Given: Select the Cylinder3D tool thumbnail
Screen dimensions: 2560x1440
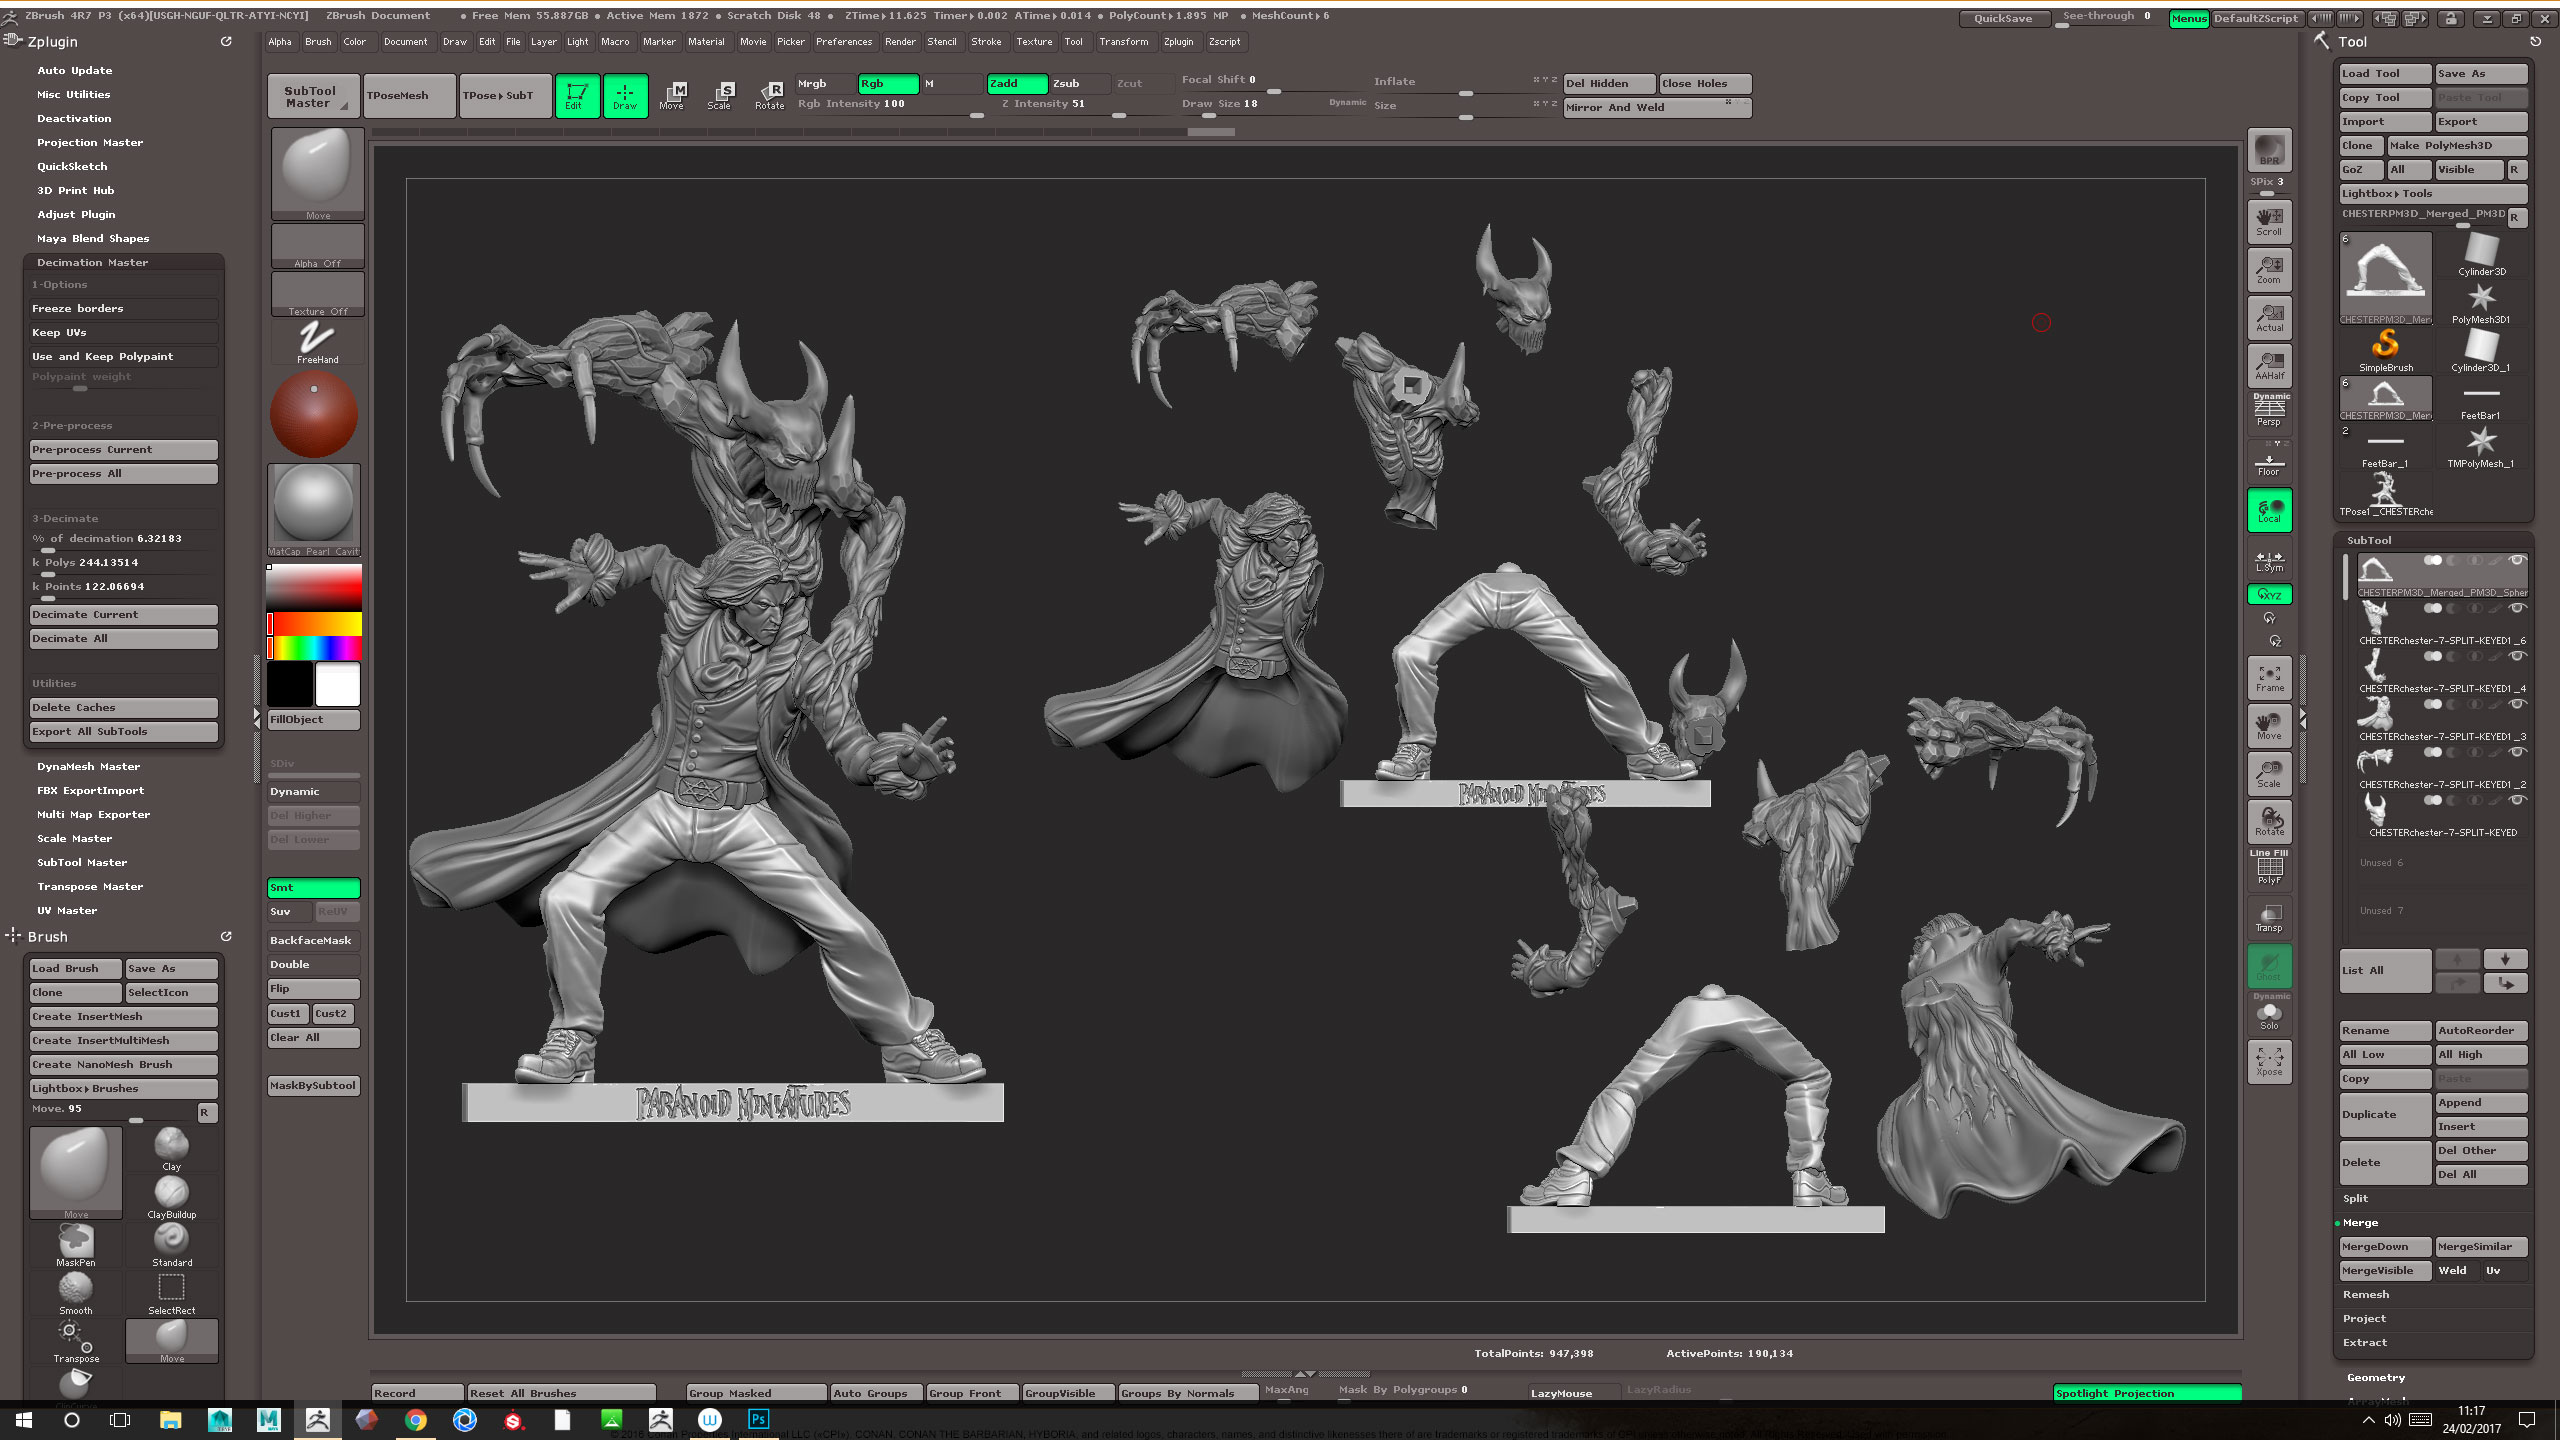Looking at the screenshot, I should pos(2482,254).
